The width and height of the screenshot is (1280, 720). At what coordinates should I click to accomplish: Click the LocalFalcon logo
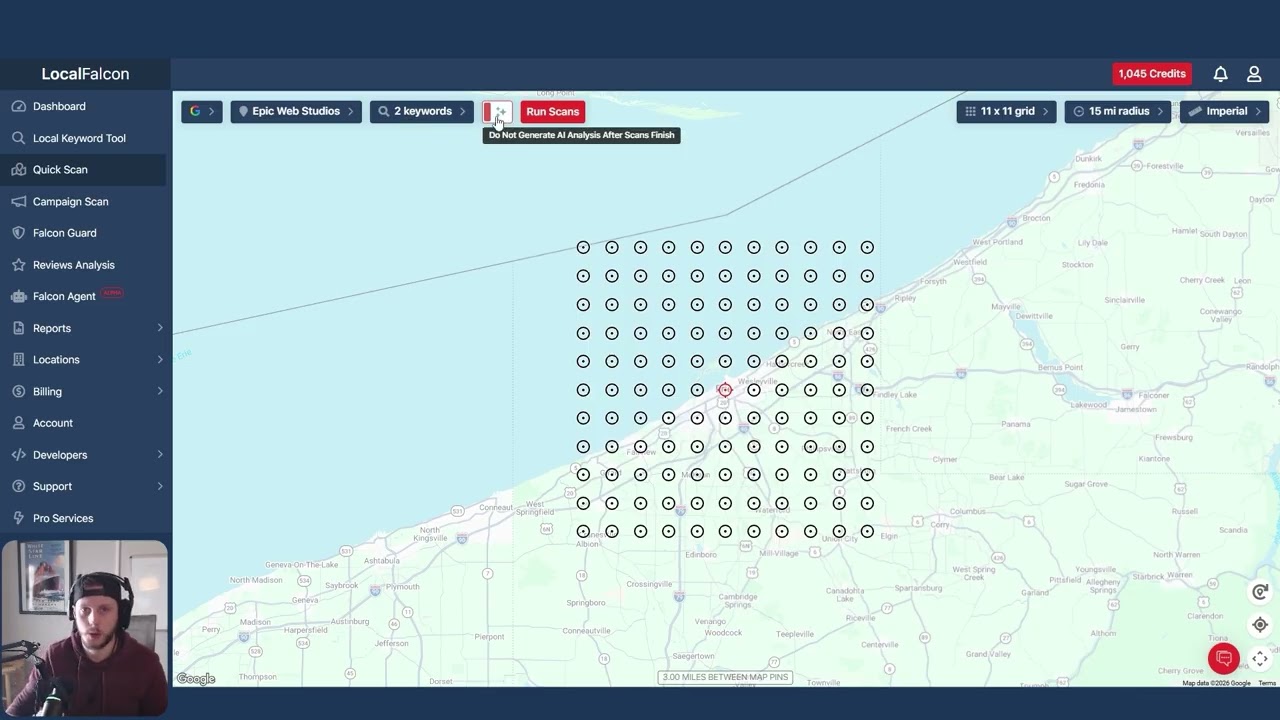(85, 74)
